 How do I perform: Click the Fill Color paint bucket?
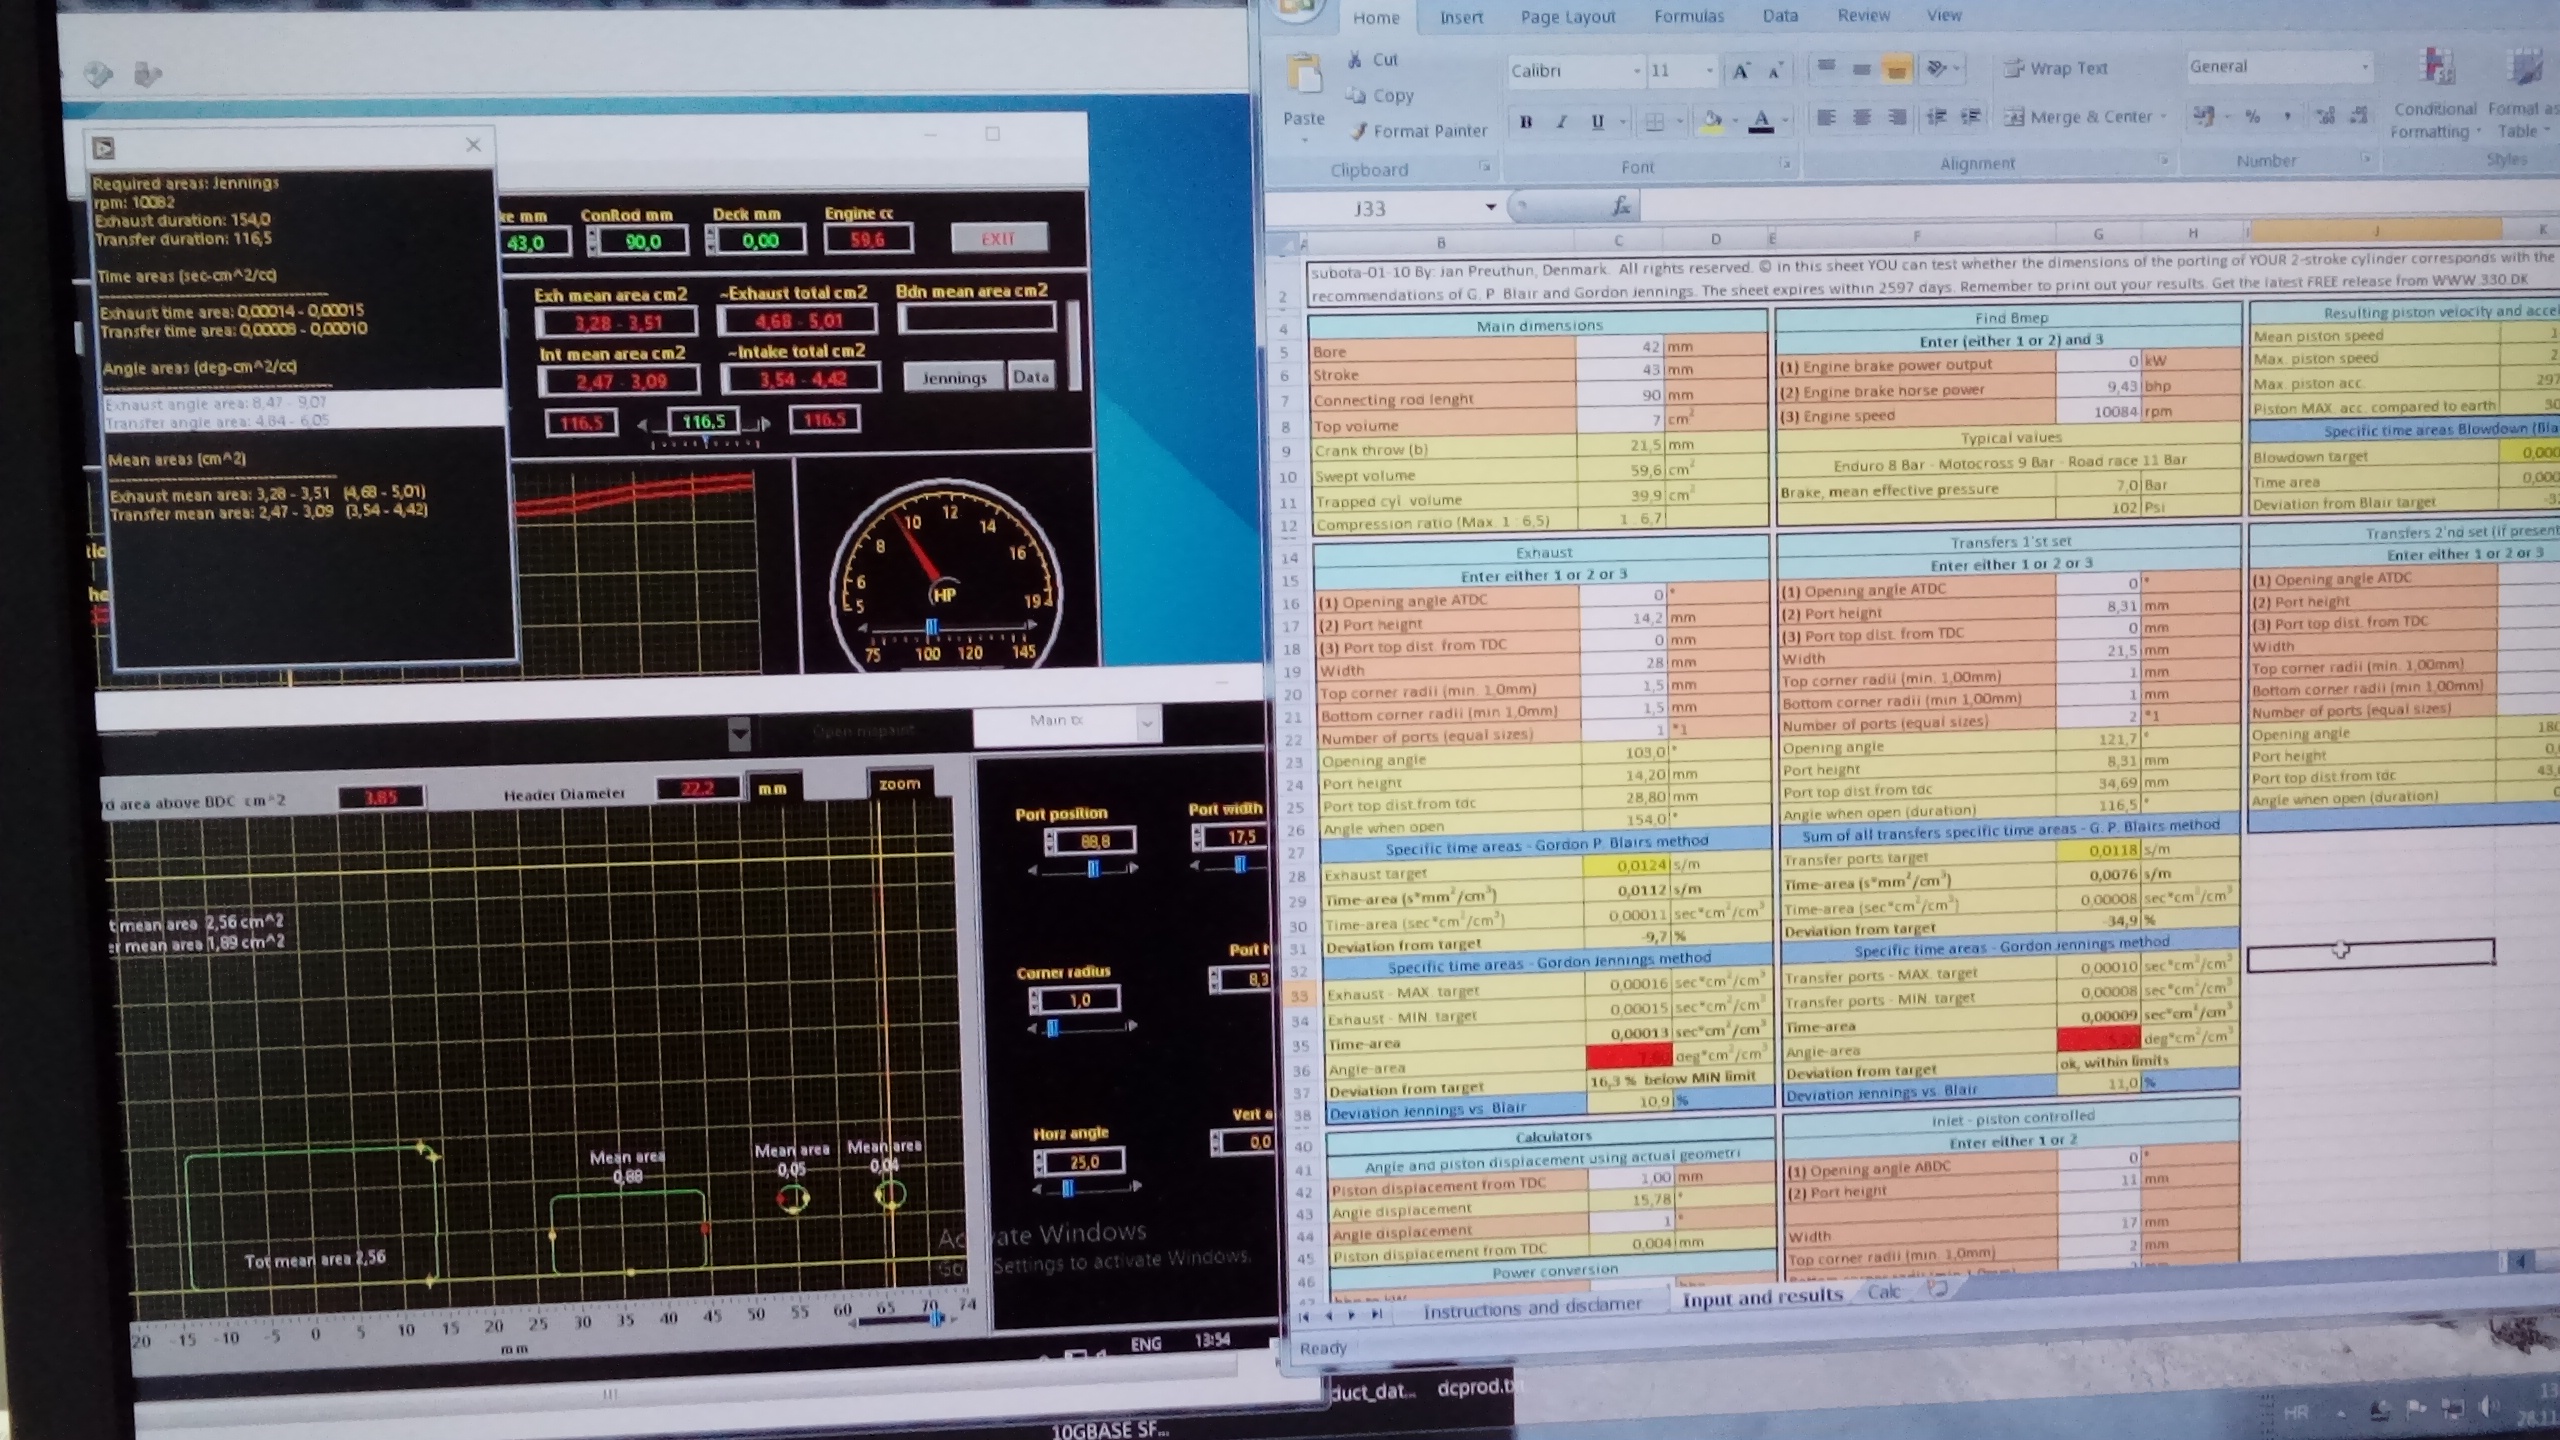1712,122
